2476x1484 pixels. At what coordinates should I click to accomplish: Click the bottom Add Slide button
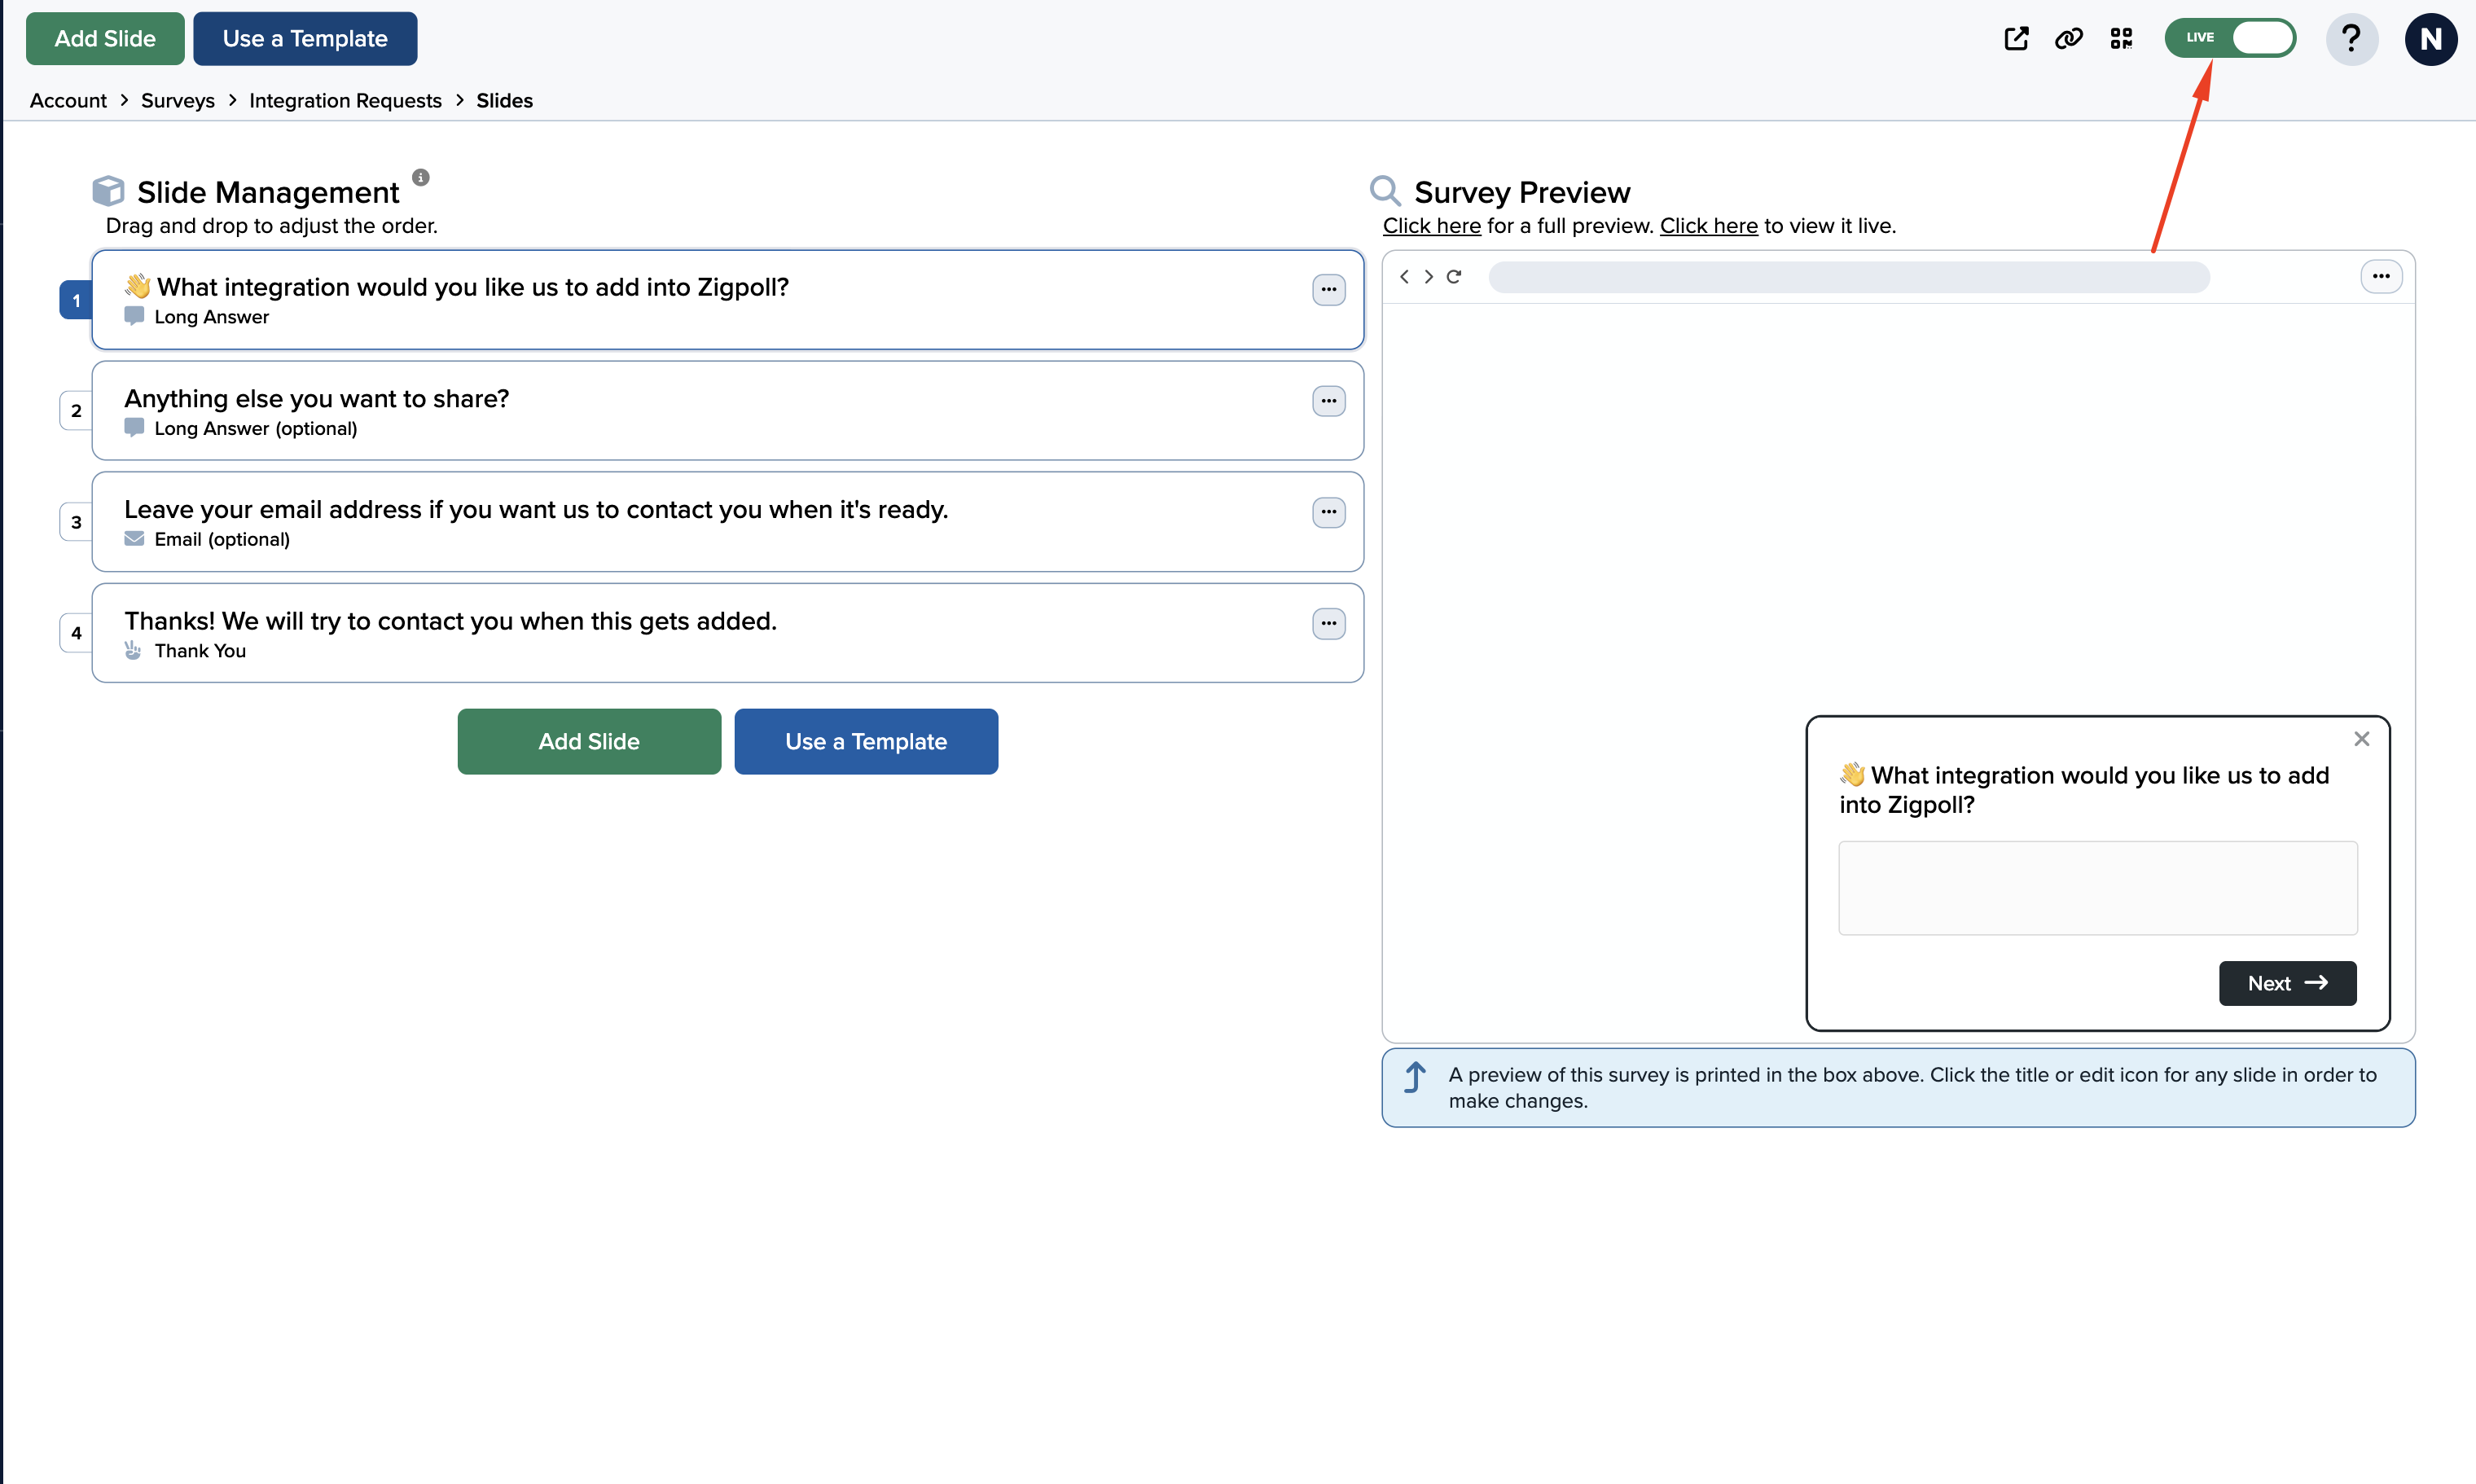click(x=589, y=742)
